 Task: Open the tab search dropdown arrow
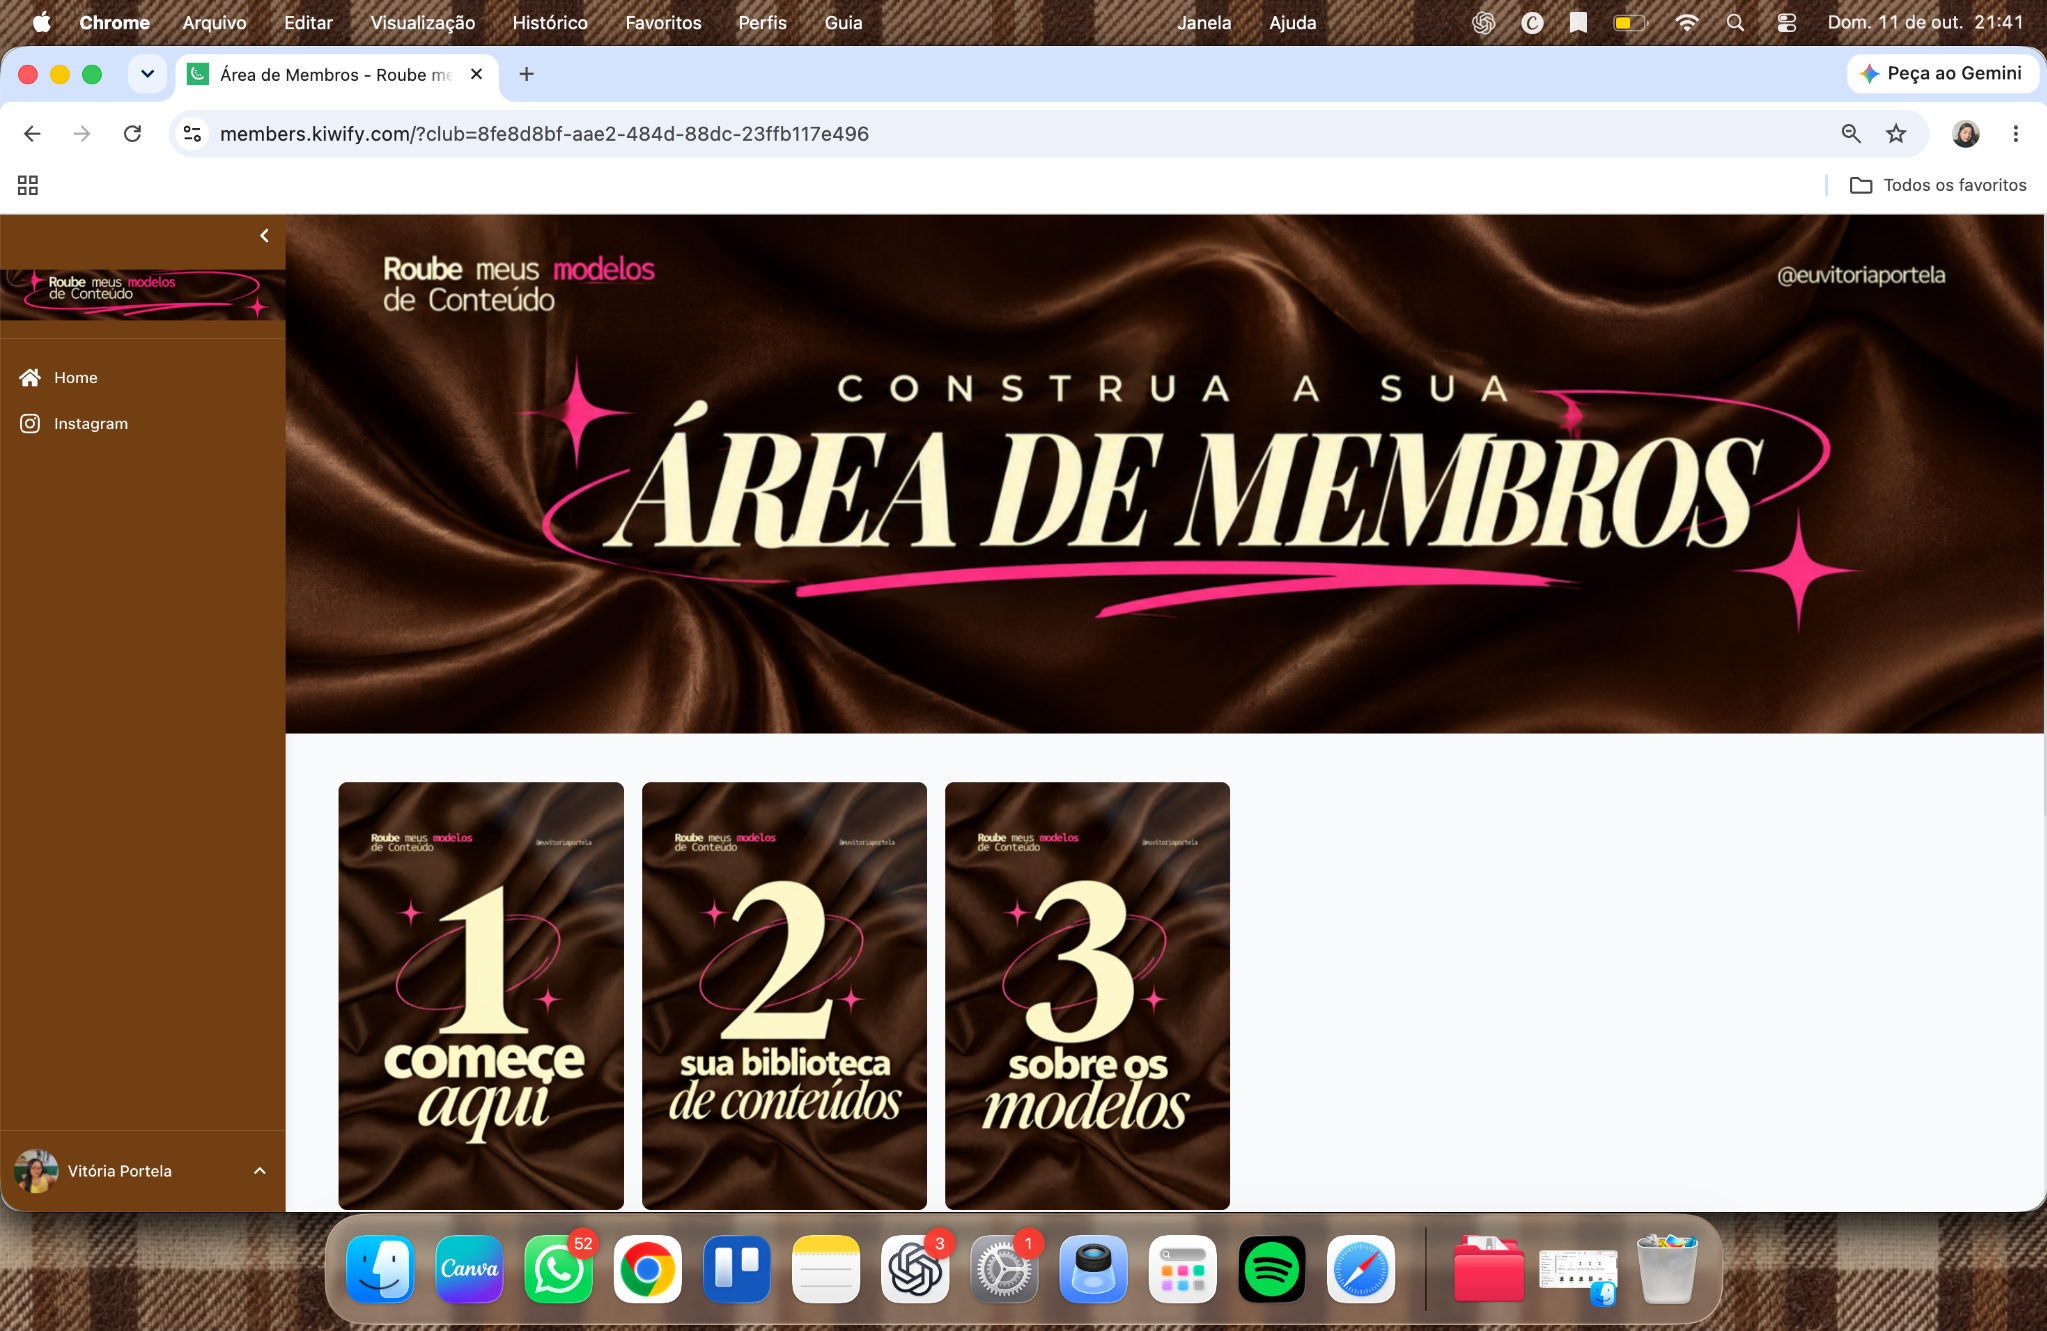(147, 74)
